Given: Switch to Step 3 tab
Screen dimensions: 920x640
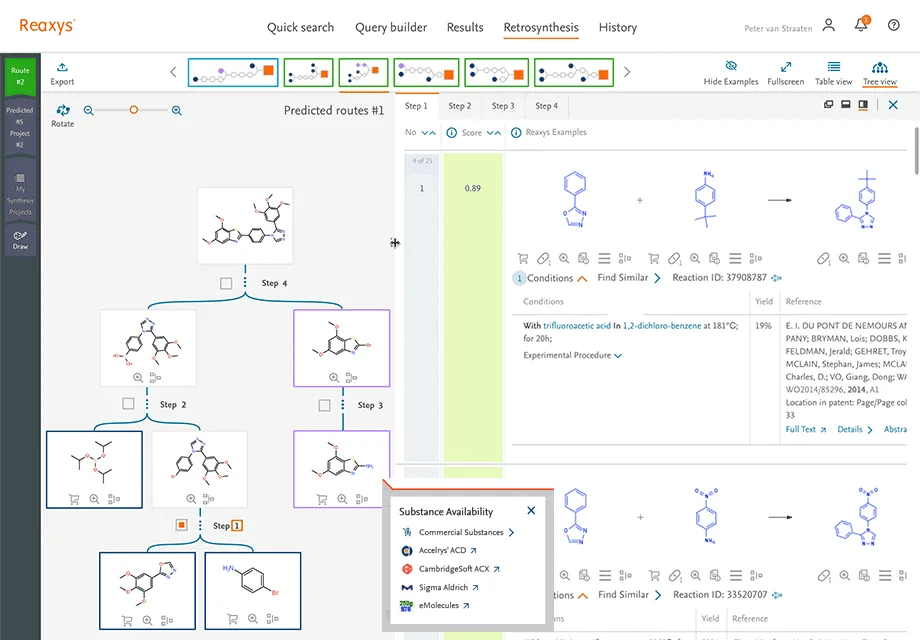Looking at the screenshot, I should [503, 106].
